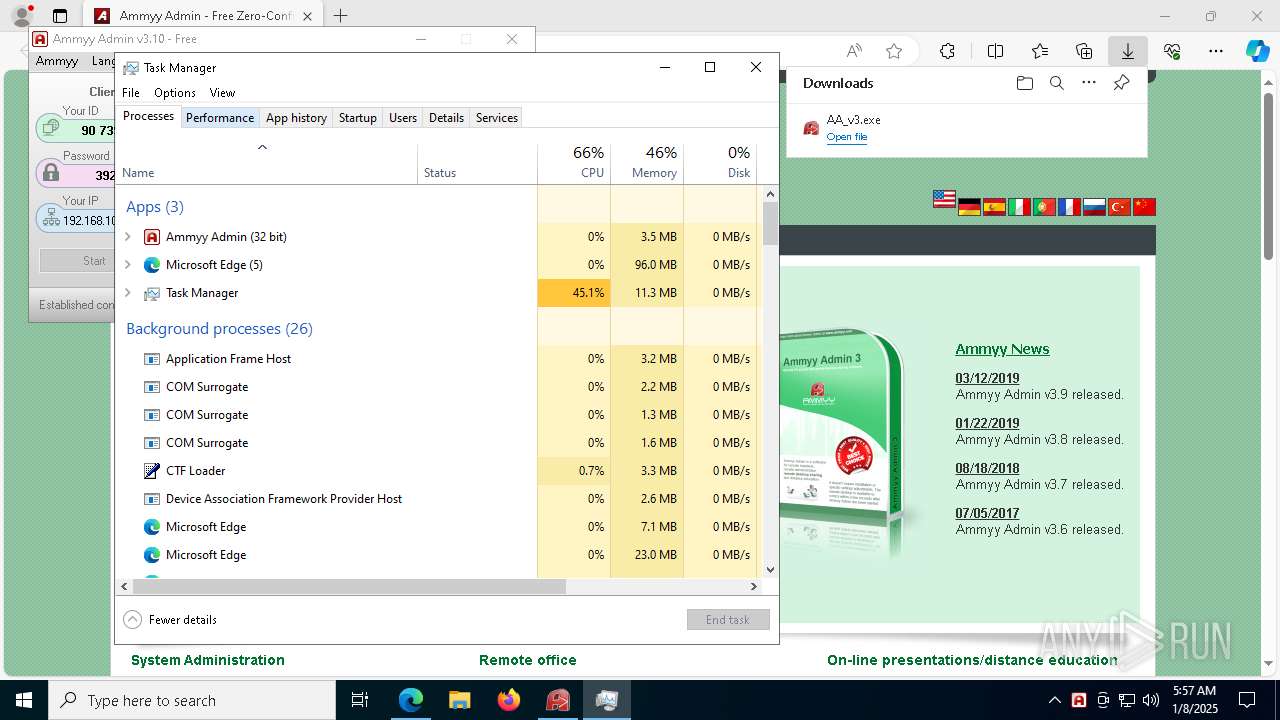Switch to the Startup tab

coord(358,118)
